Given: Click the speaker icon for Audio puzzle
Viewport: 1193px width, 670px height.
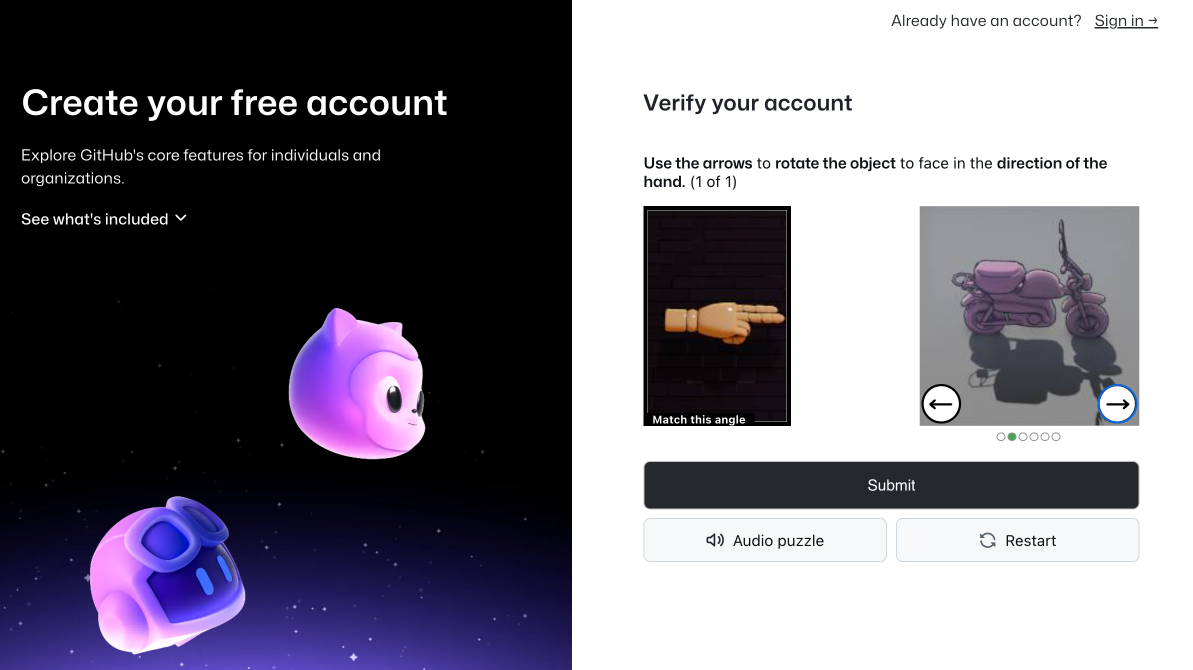Looking at the screenshot, I should click(x=714, y=540).
